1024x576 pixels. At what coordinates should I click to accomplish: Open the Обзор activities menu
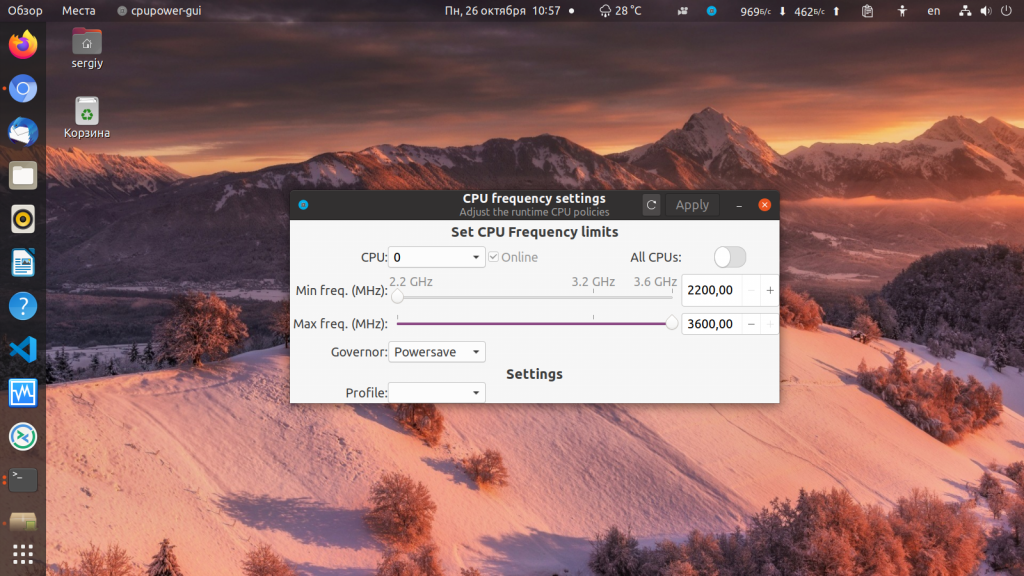pyautogui.click(x=25, y=11)
